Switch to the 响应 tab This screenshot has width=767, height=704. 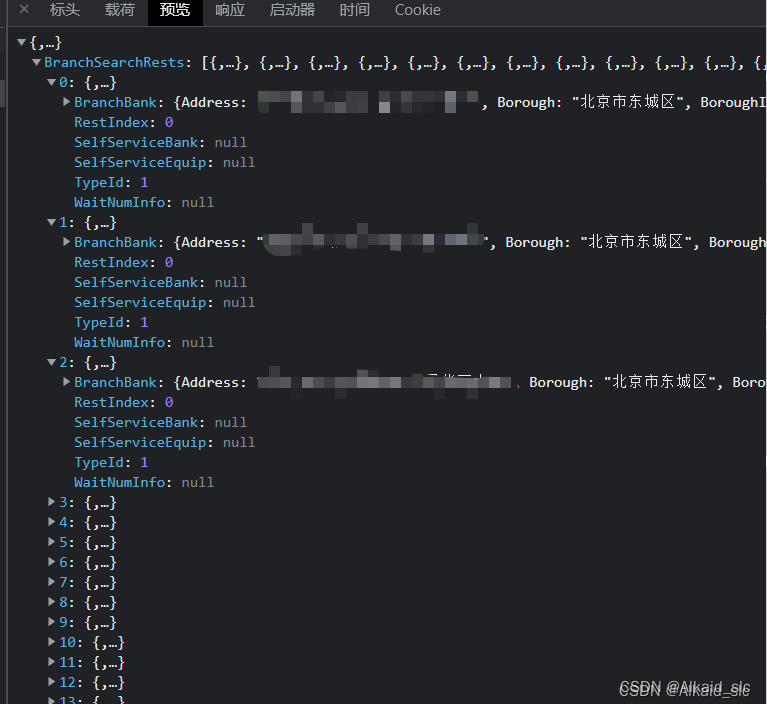(230, 10)
